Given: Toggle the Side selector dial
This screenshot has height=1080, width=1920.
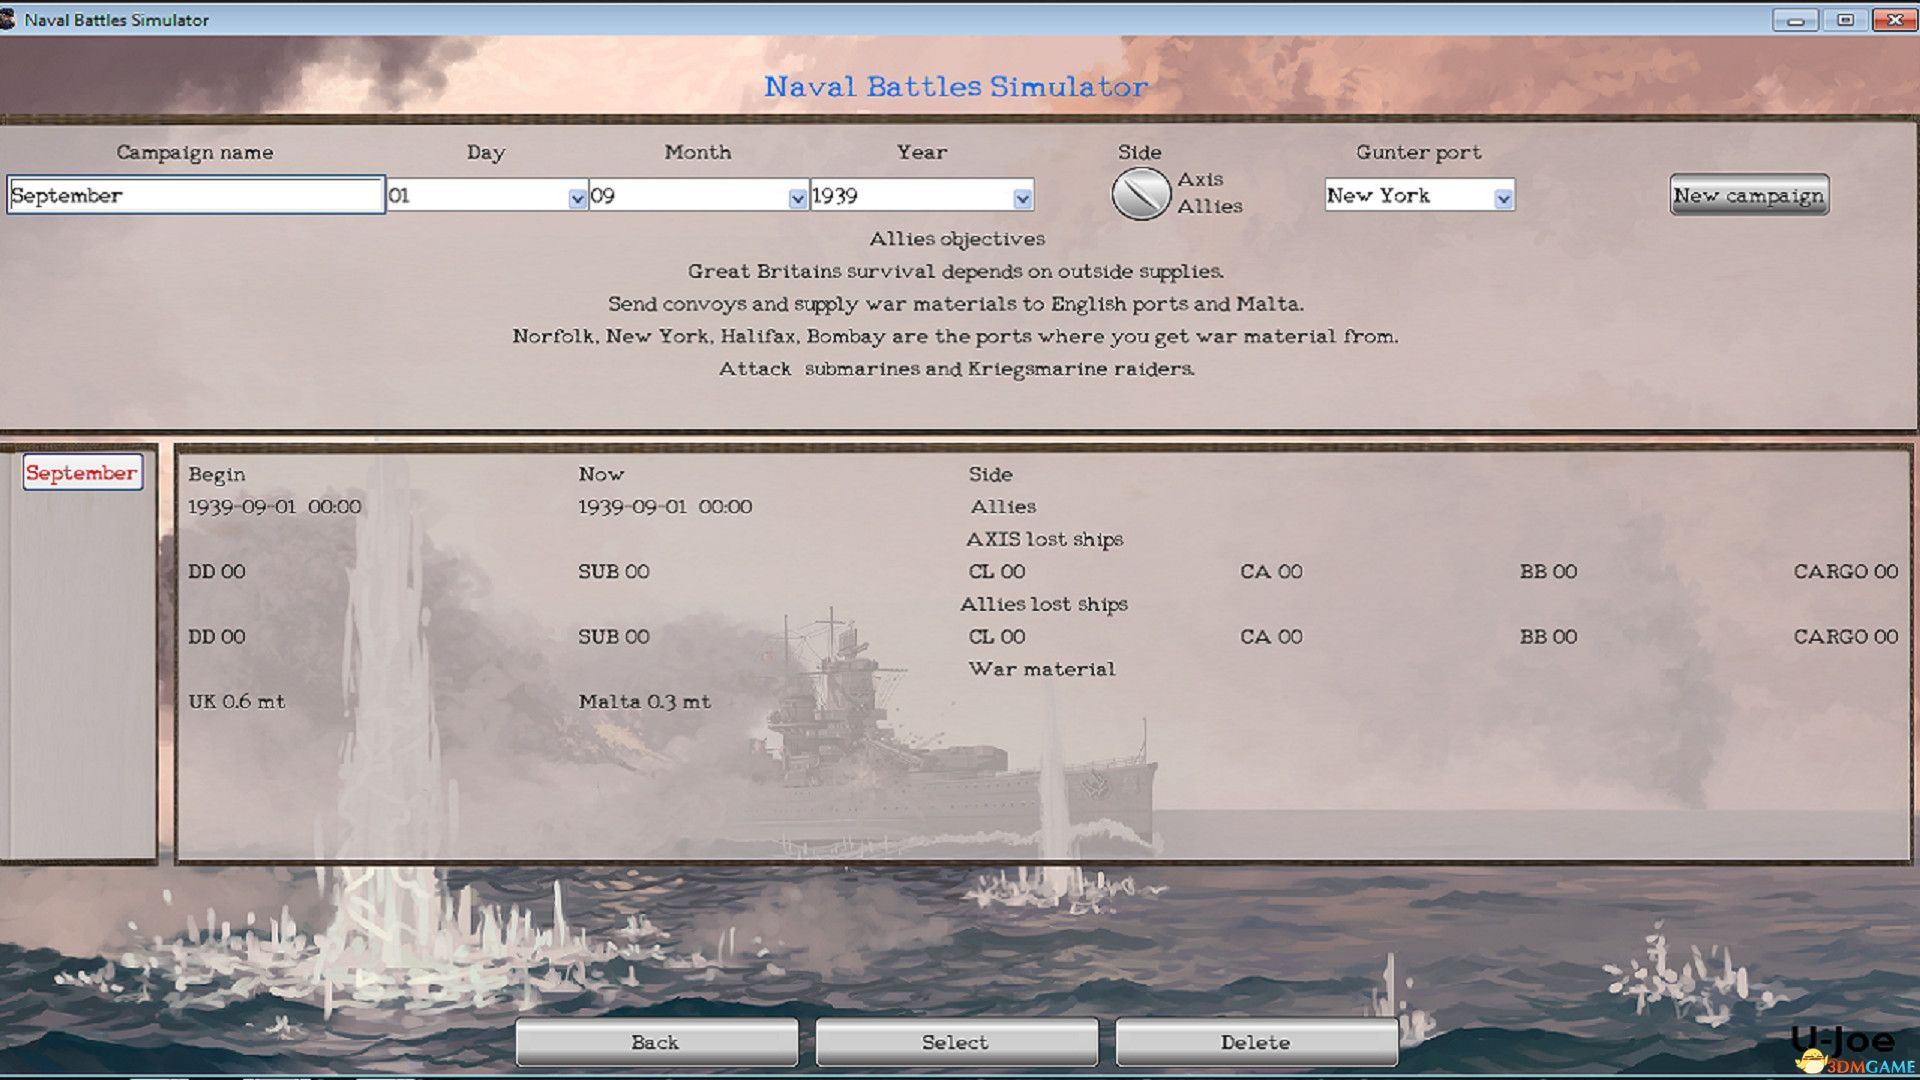Looking at the screenshot, I should 1140,194.
